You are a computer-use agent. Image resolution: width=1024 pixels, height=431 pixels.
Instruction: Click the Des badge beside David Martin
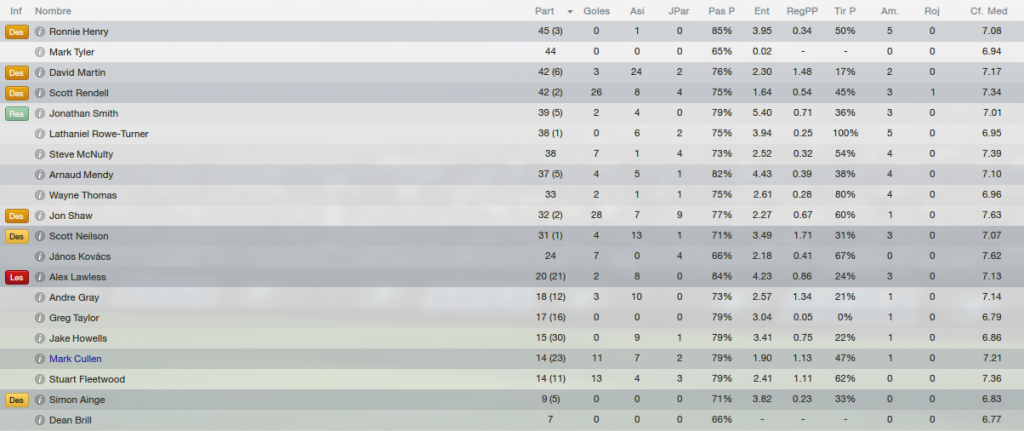pyautogui.click(x=17, y=72)
